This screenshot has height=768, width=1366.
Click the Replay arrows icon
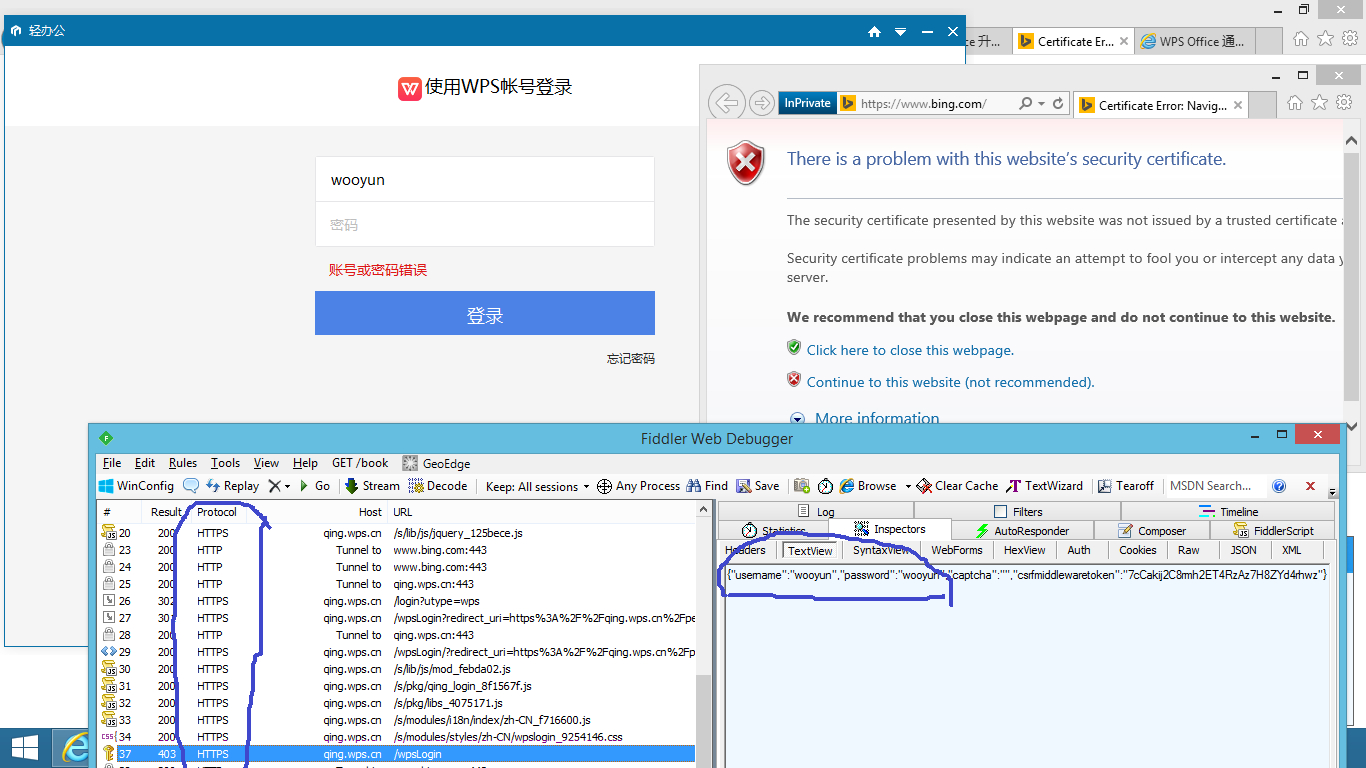pos(212,486)
